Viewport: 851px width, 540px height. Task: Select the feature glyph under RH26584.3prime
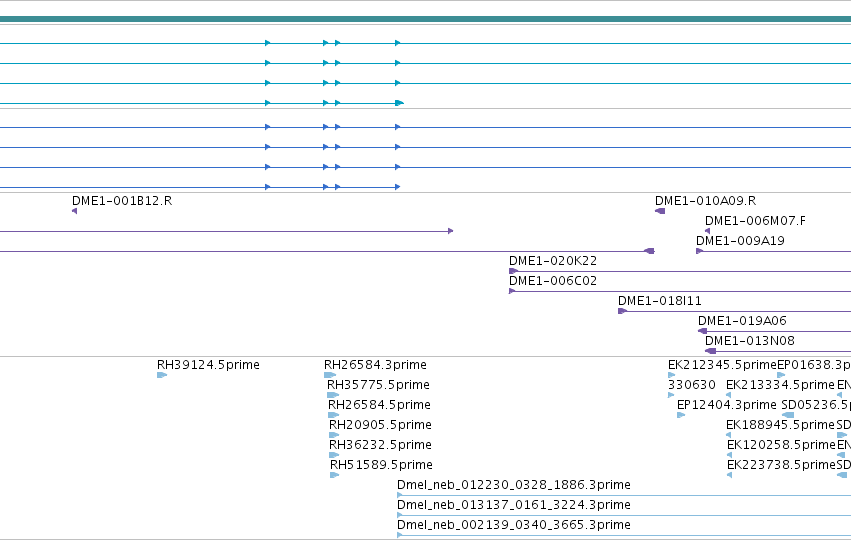coord(330,375)
